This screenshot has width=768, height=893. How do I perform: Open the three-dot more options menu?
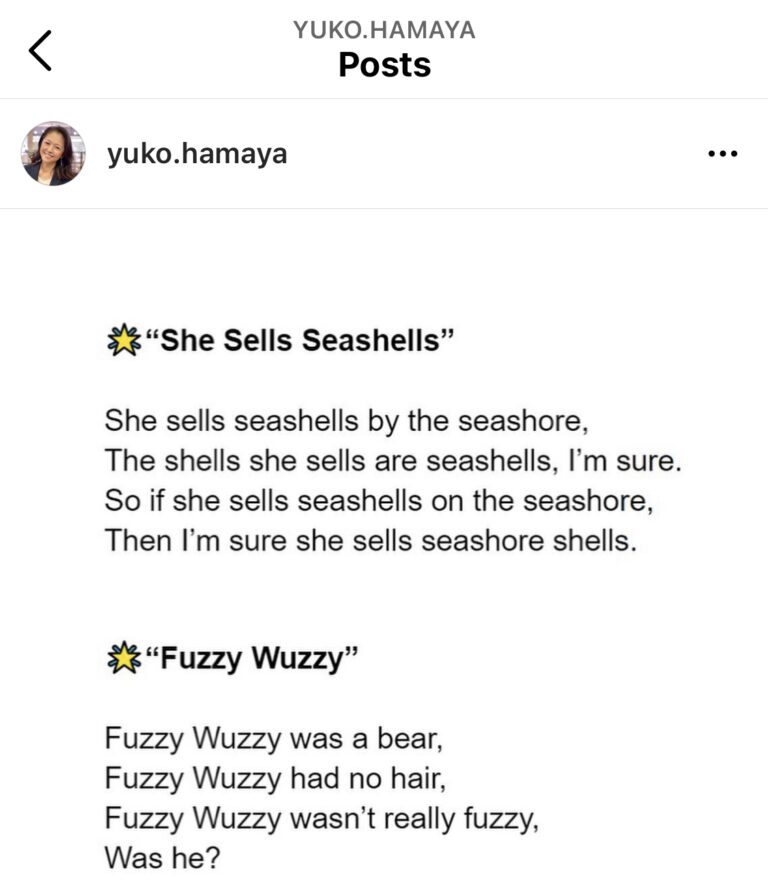722,154
